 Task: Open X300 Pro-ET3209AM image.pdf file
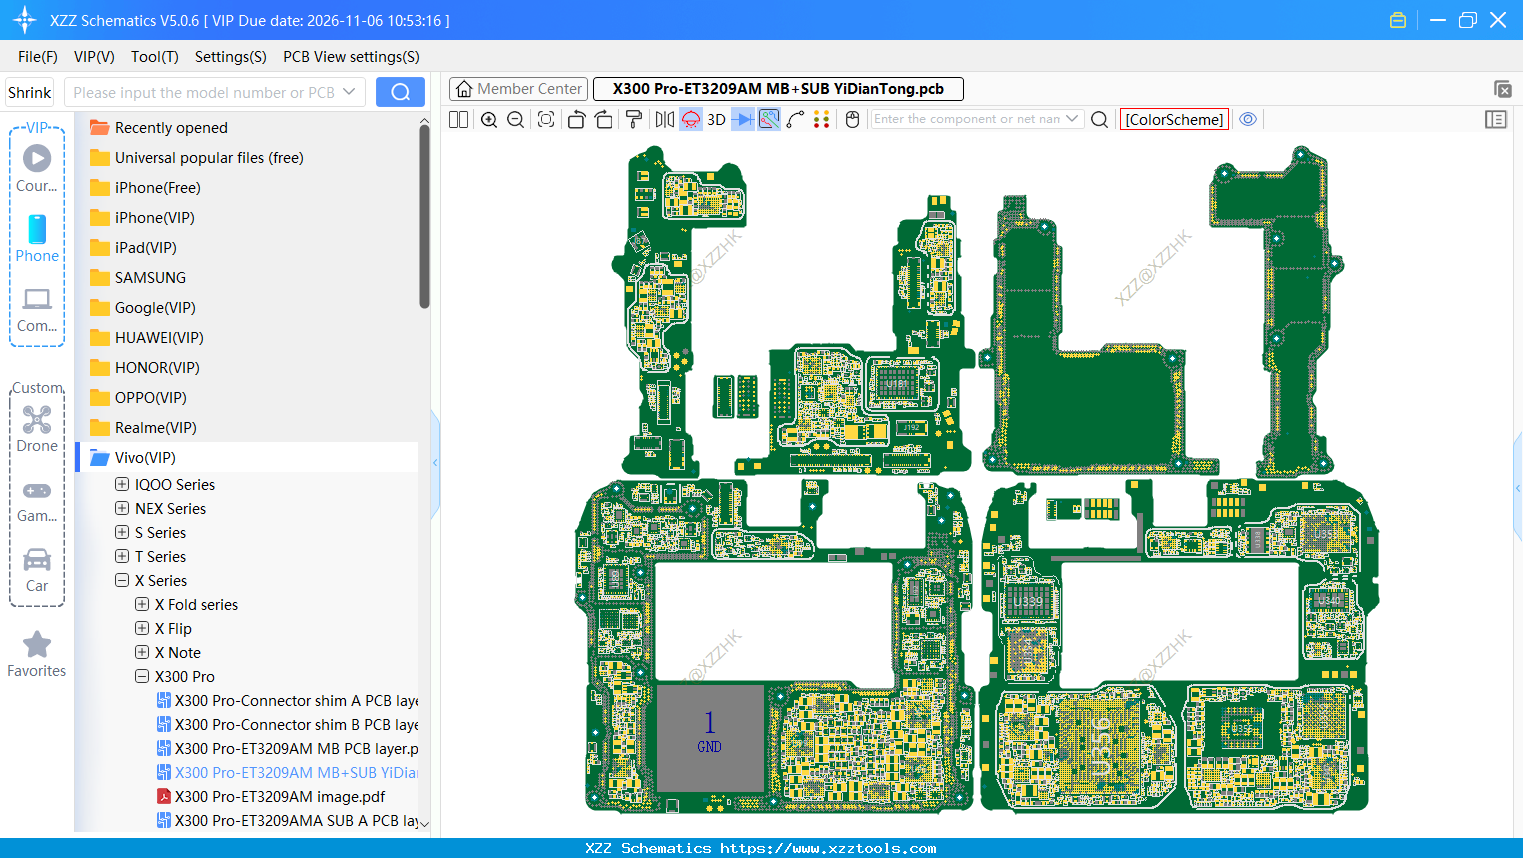pyautogui.click(x=272, y=797)
